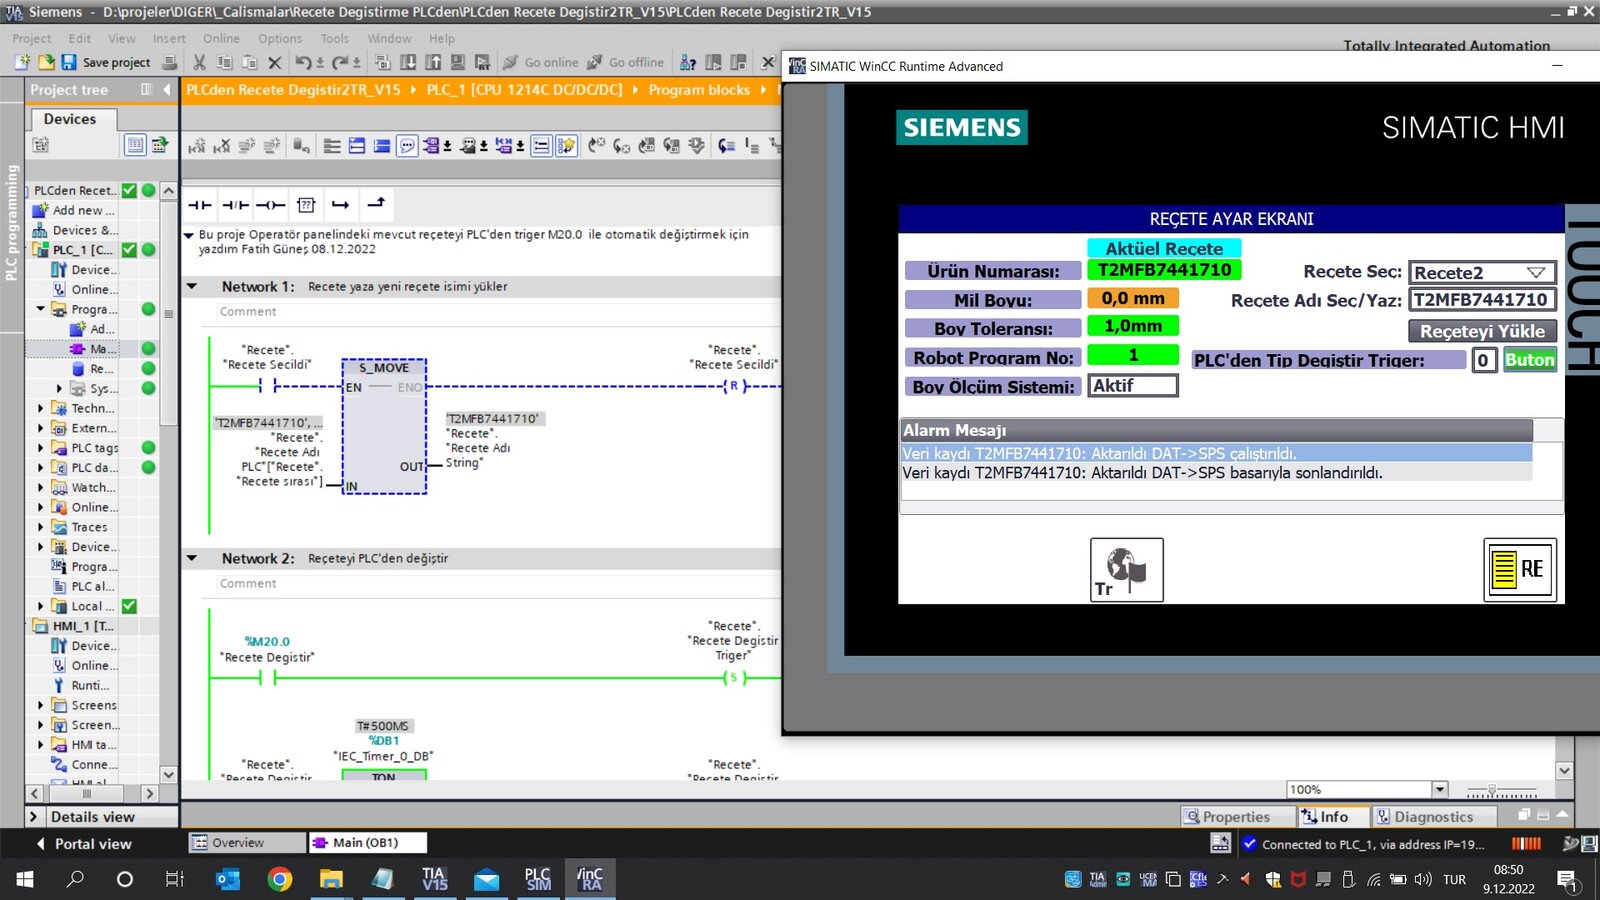Click the green Buton trigger button
Screen dimensions: 1600x900
click(1530, 360)
